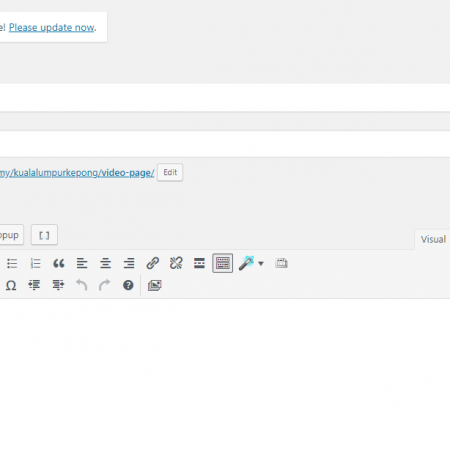Open the magic wand dropdown arrow
450x450 pixels.
point(261,264)
